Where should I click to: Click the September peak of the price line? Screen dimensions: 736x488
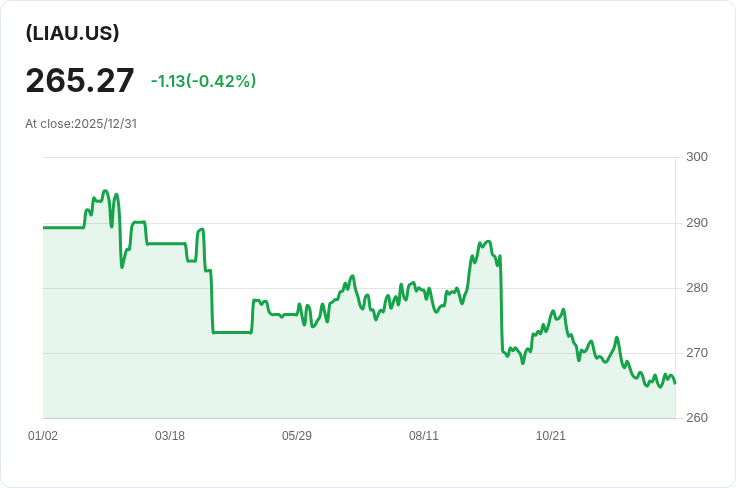pos(488,242)
